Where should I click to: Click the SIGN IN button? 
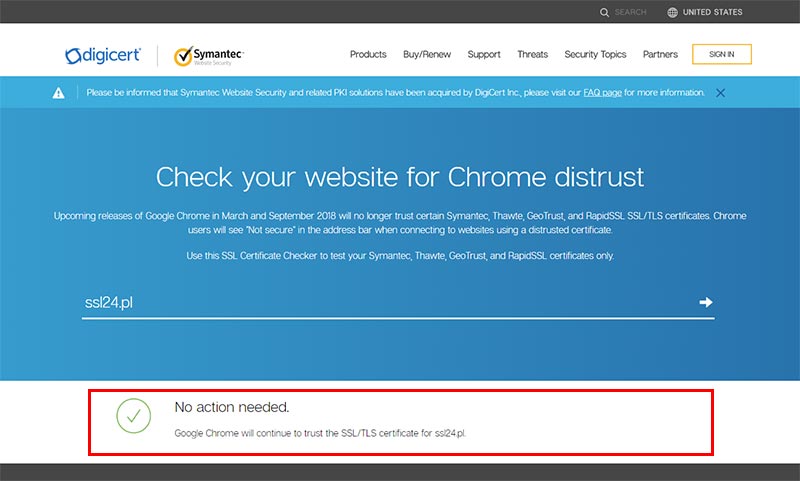point(721,54)
